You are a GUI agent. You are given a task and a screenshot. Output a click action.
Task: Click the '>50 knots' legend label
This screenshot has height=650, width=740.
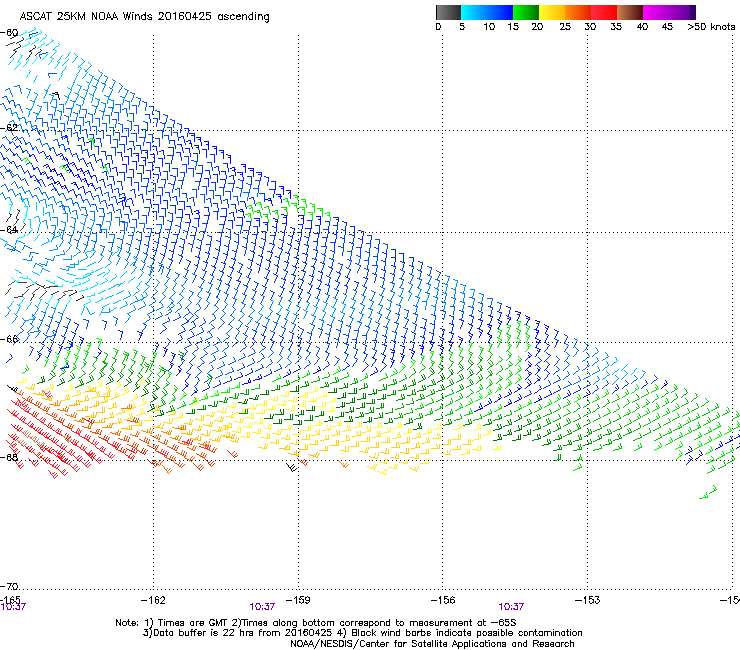[x=711, y=27]
